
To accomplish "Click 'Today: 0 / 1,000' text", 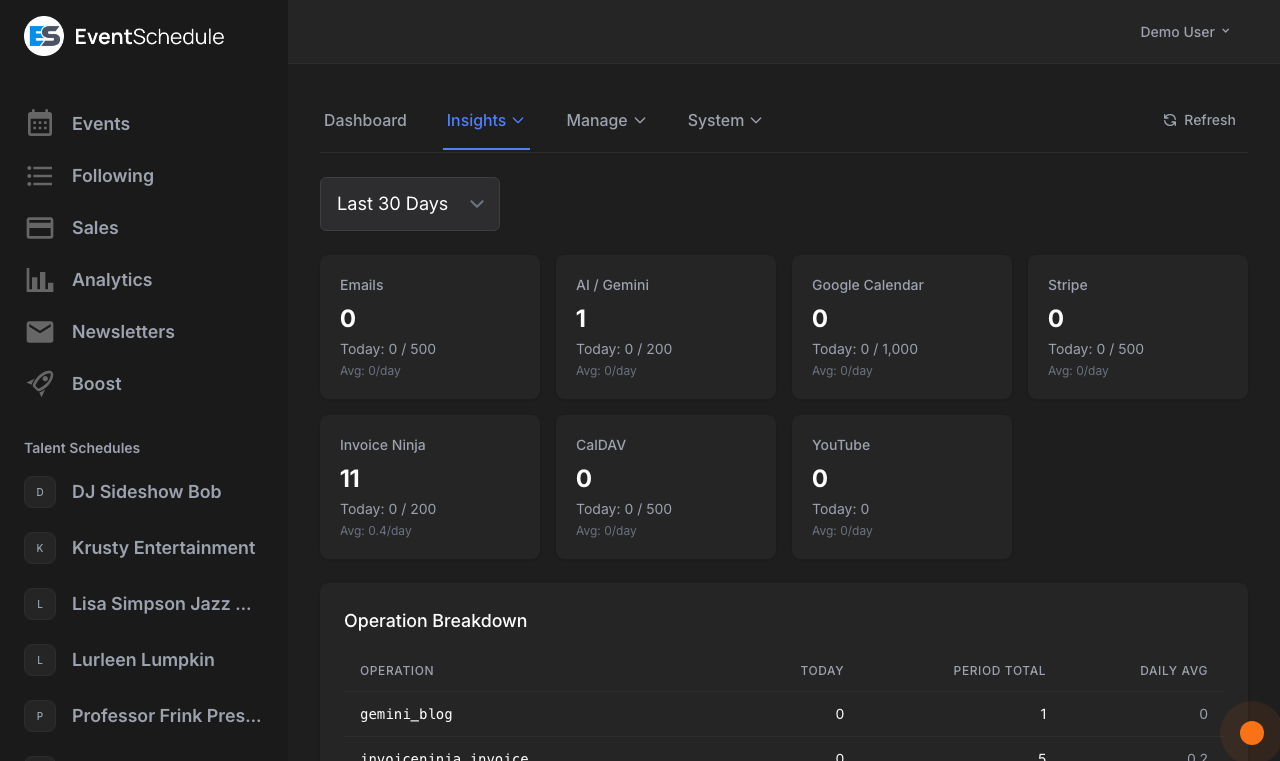I will pos(865,349).
